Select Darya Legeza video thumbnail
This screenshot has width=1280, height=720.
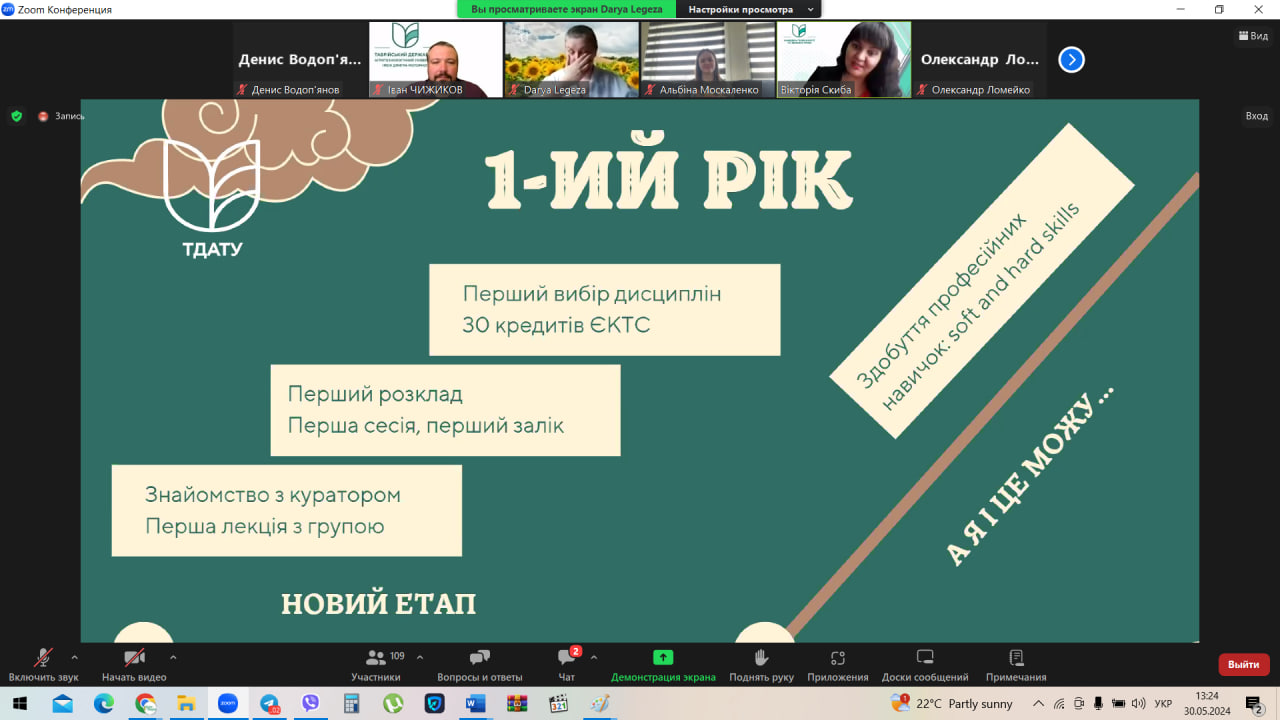point(572,60)
